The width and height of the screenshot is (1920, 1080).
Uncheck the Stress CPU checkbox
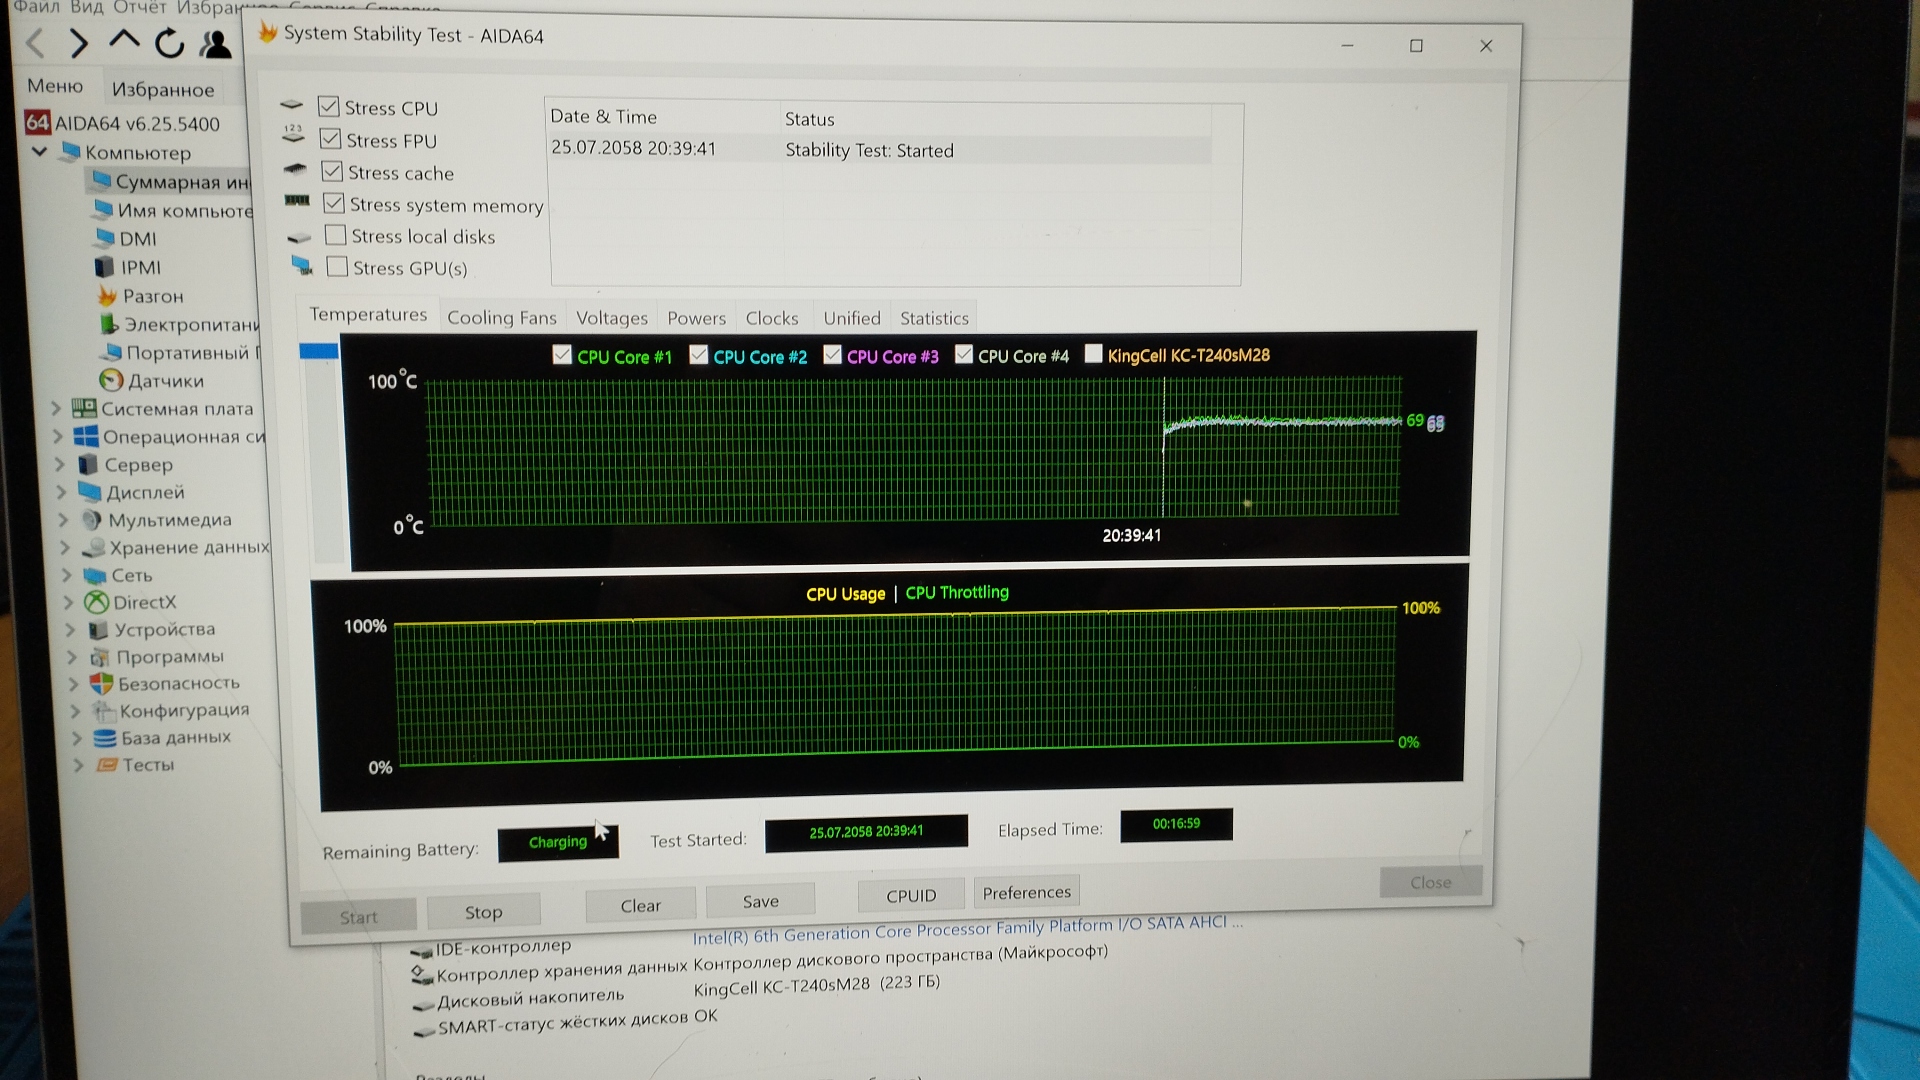coord(328,106)
